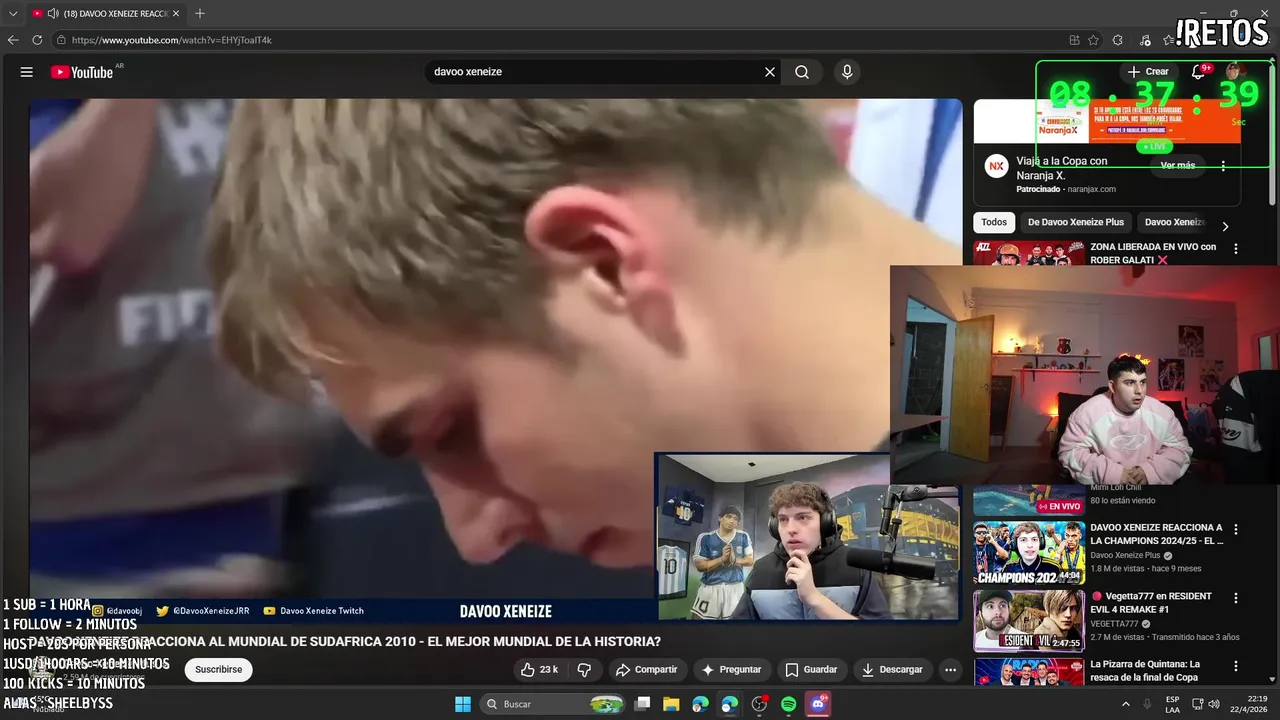Share the video via Compartir
Viewport: 1280px width, 720px height.
tap(646, 669)
